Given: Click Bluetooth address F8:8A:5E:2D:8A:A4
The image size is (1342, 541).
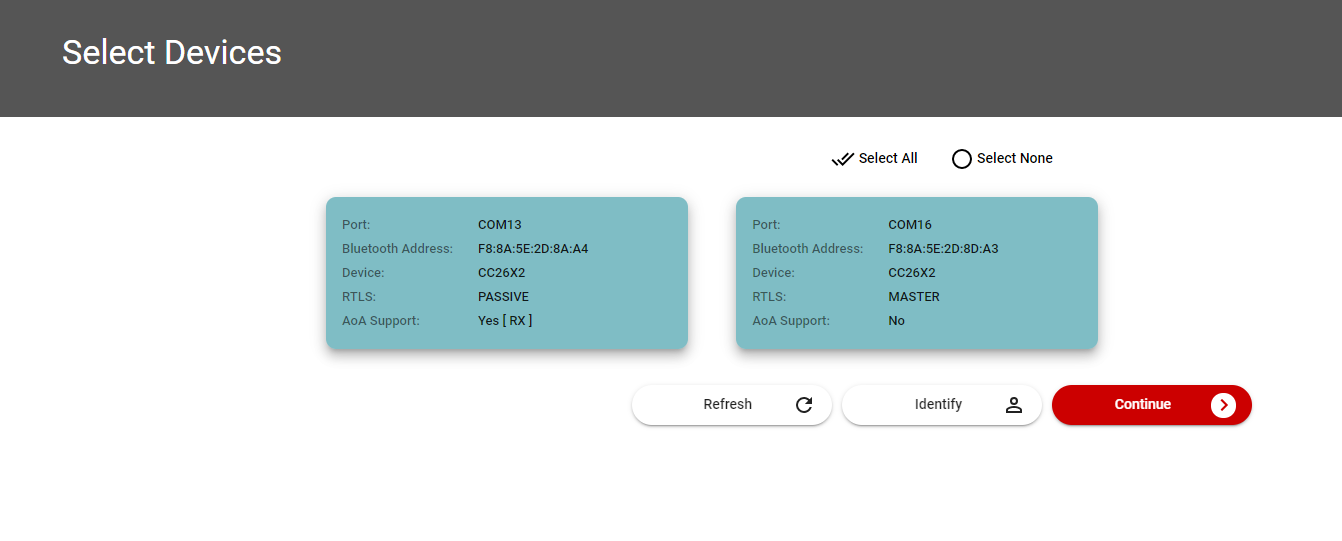Looking at the screenshot, I should (533, 249).
